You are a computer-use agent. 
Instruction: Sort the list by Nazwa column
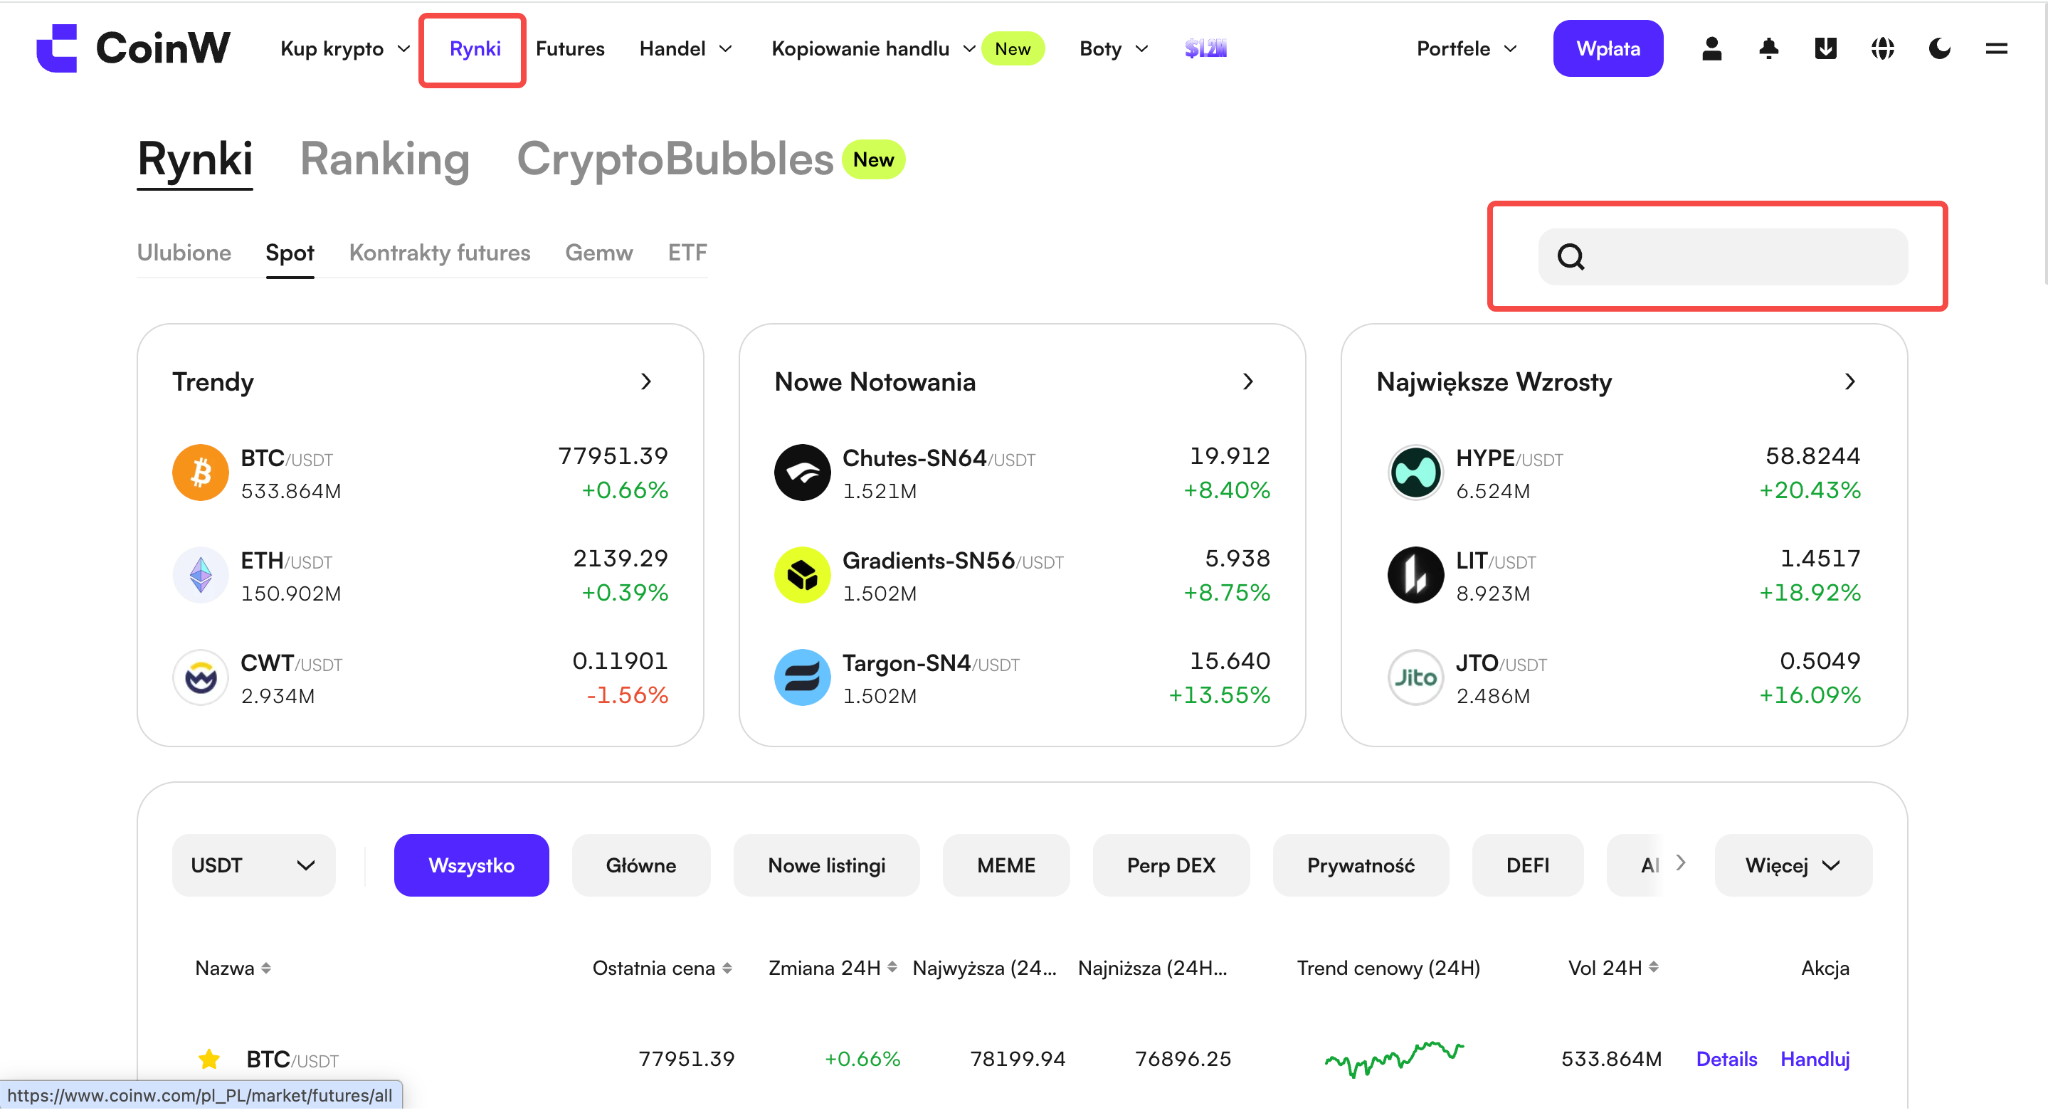coord(233,968)
